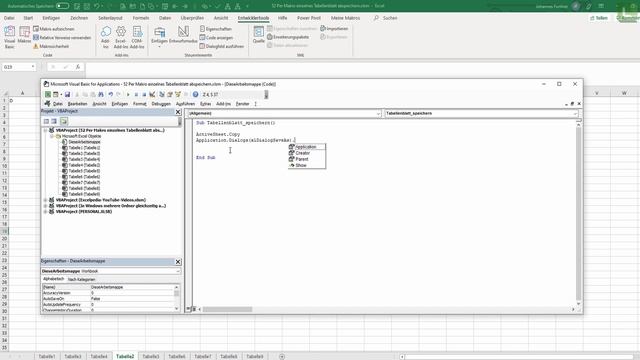
Task: Open the Debuggen menu in VBA editor
Action: [161, 104]
